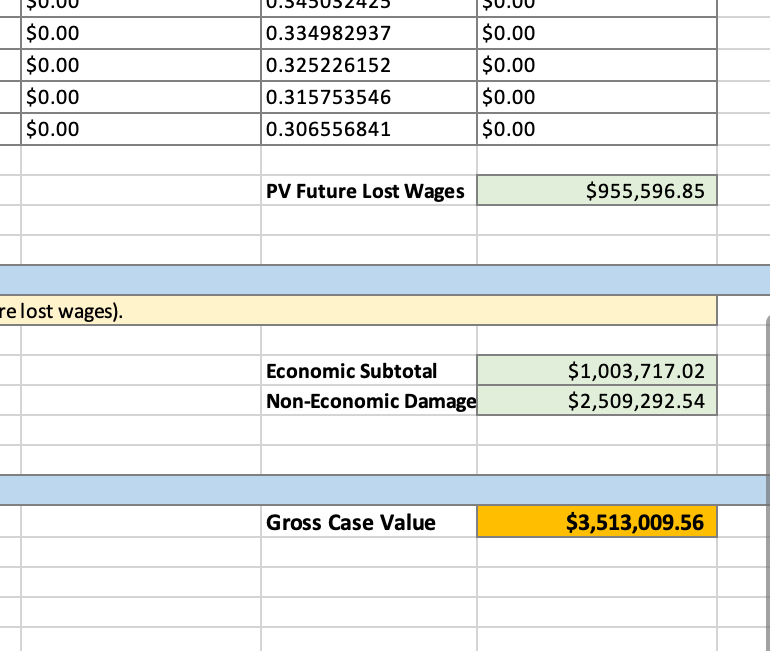Click the $0.00 cell right of 0.306556841
The image size is (770, 651).
pos(597,129)
